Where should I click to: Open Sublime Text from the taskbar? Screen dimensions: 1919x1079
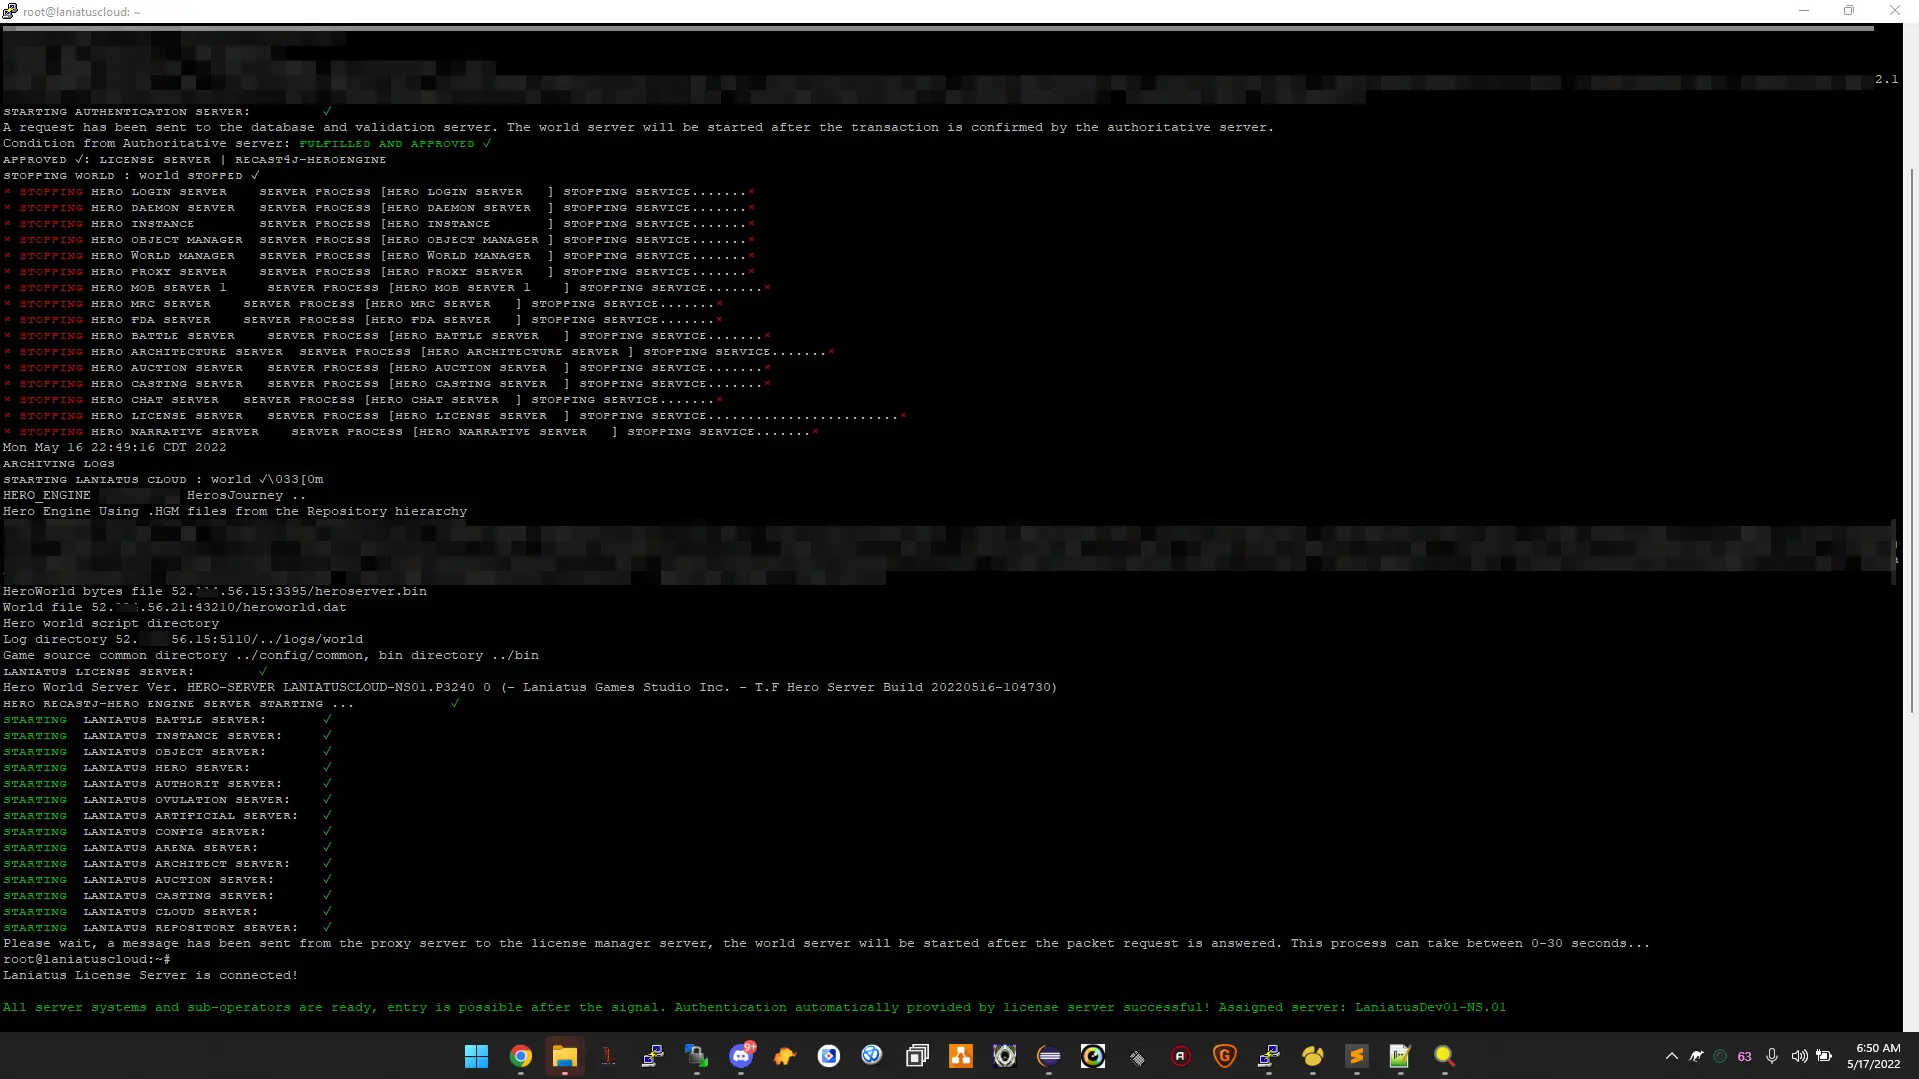pyautogui.click(x=1357, y=1056)
